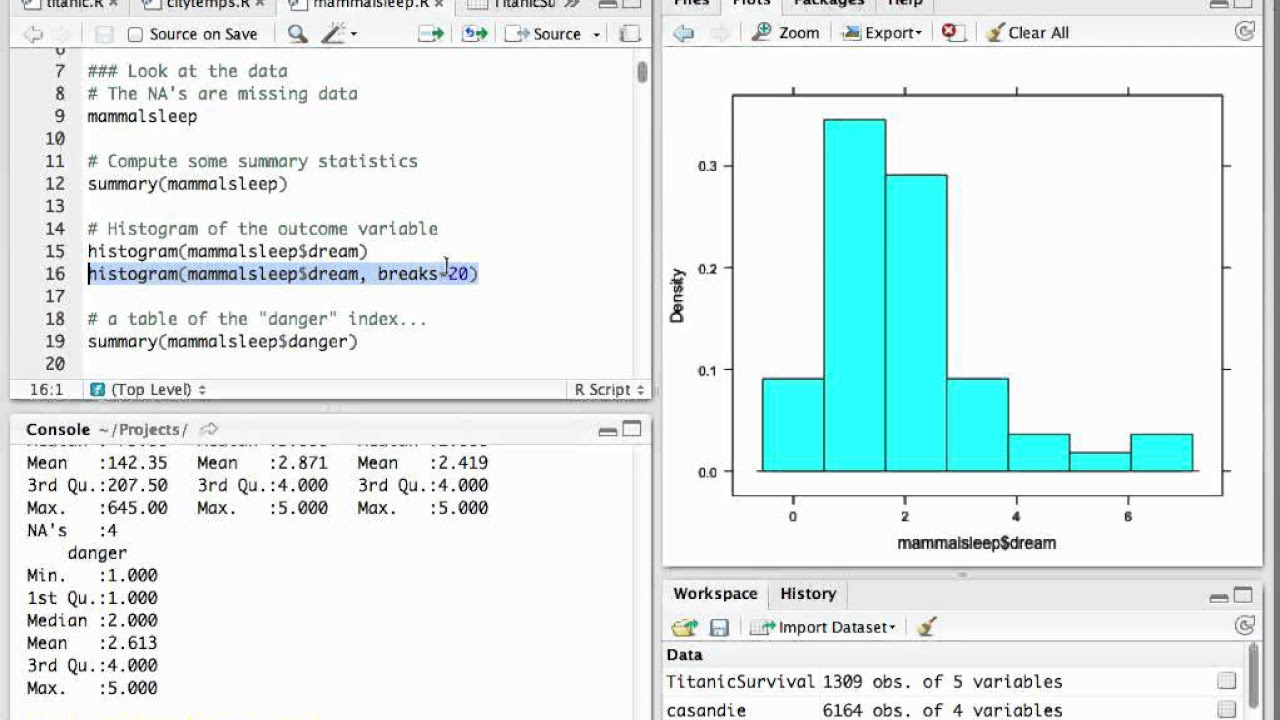Maximize the Console pane
This screenshot has height=720, width=1280.
pos(632,429)
